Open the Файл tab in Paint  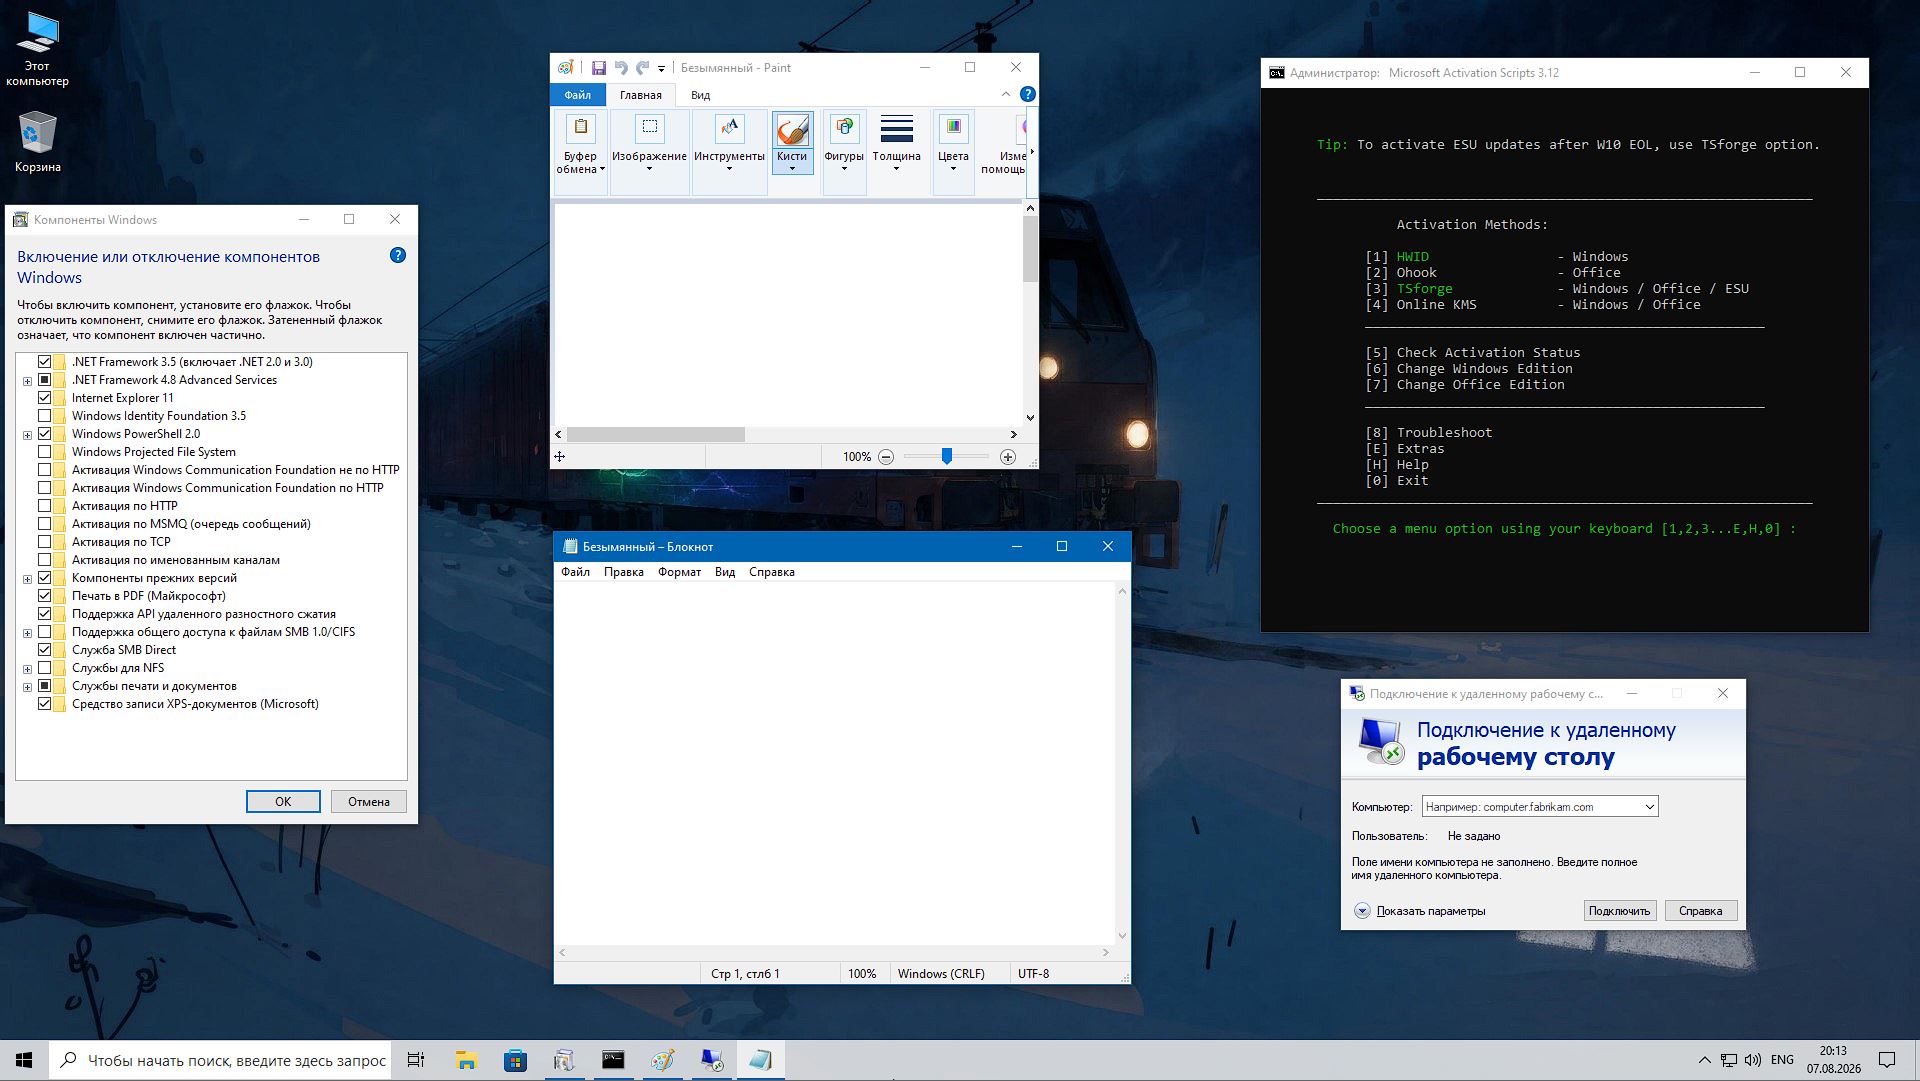[577, 95]
